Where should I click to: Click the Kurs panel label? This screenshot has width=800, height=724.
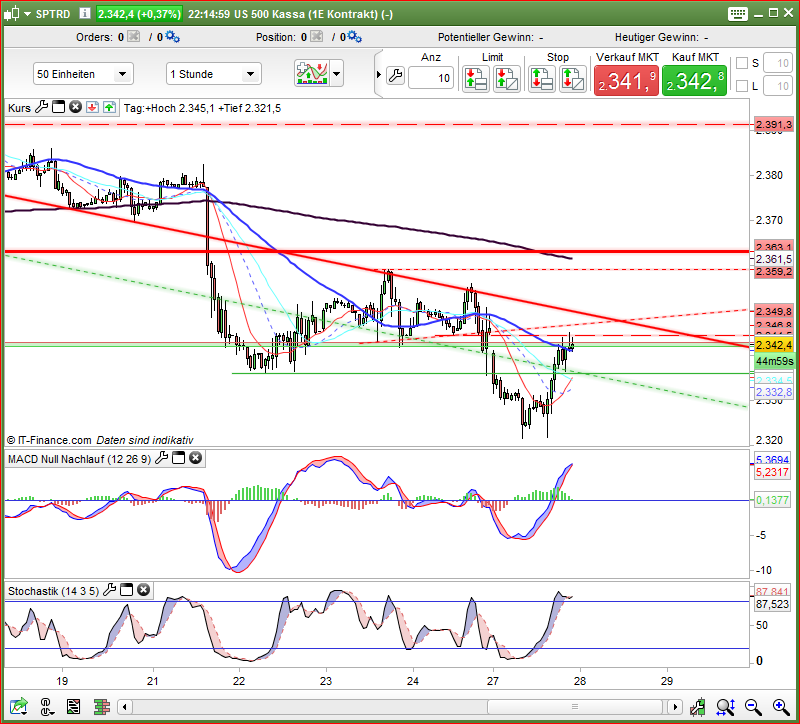coord(19,108)
